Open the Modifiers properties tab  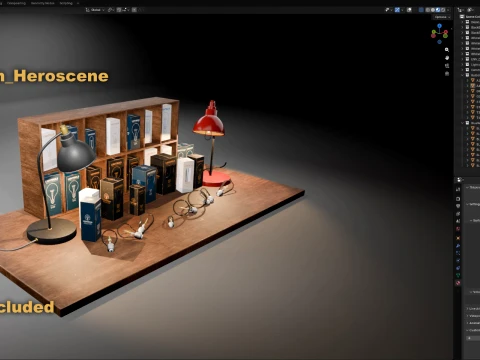point(458,246)
